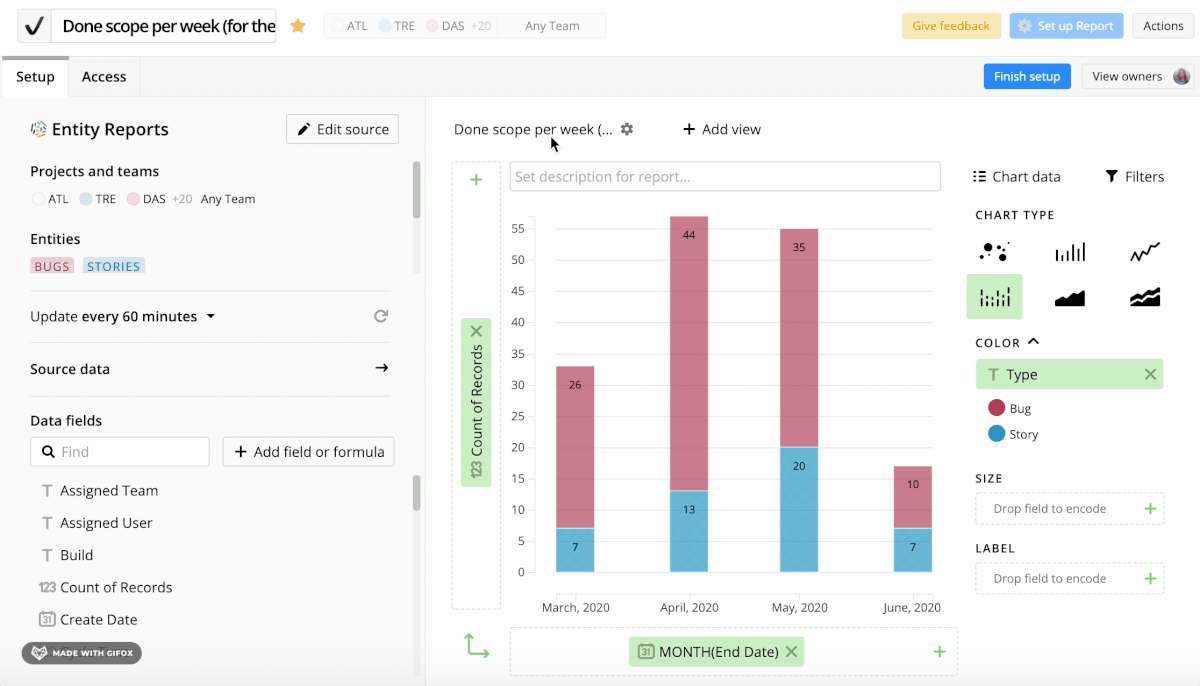
Task: Select the line chart type
Action: (x=1144, y=251)
